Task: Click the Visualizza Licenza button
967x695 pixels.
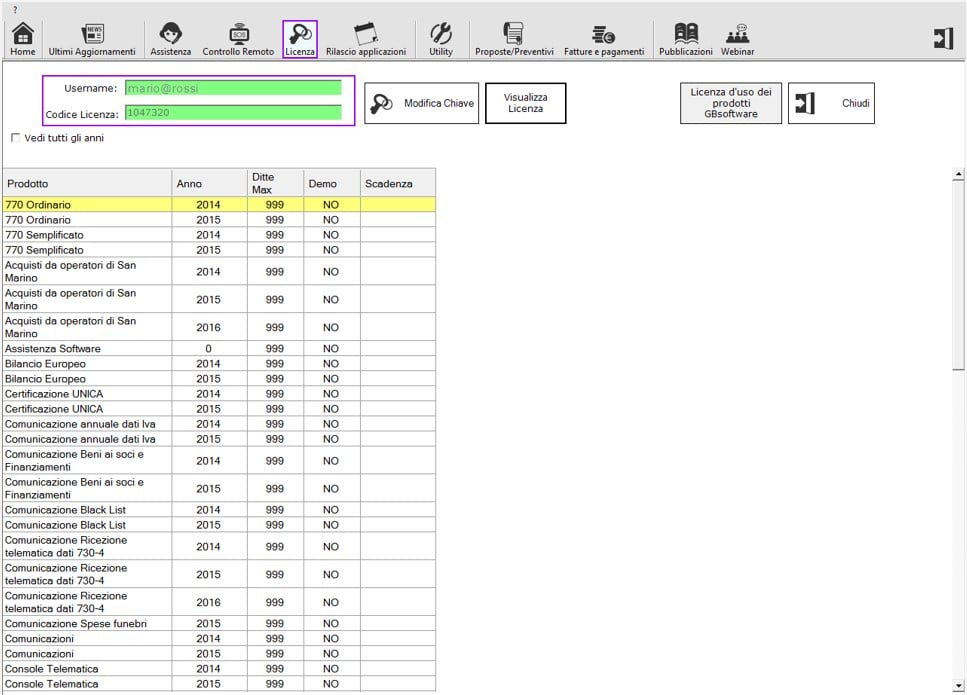Action: coord(525,103)
